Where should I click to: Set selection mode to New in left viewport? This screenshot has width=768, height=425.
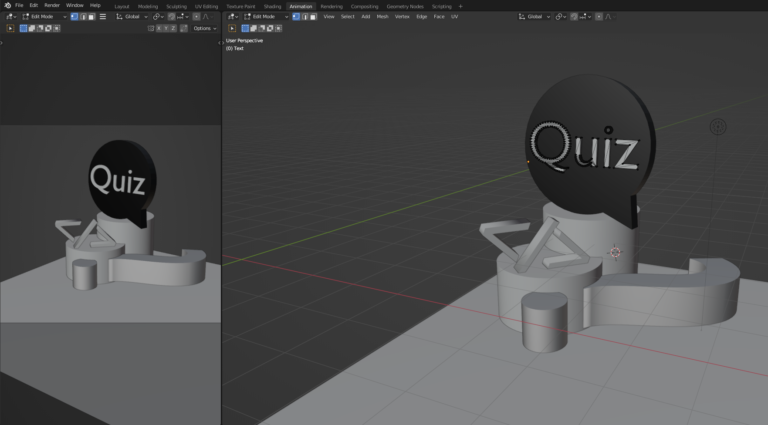click(x=23, y=28)
